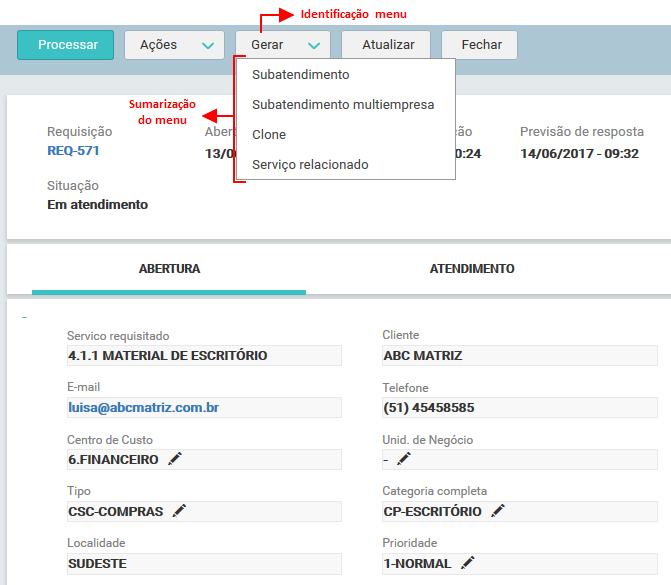
Task: Click the Telefone (51) 45458585 field
Action: click(x=520, y=407)
